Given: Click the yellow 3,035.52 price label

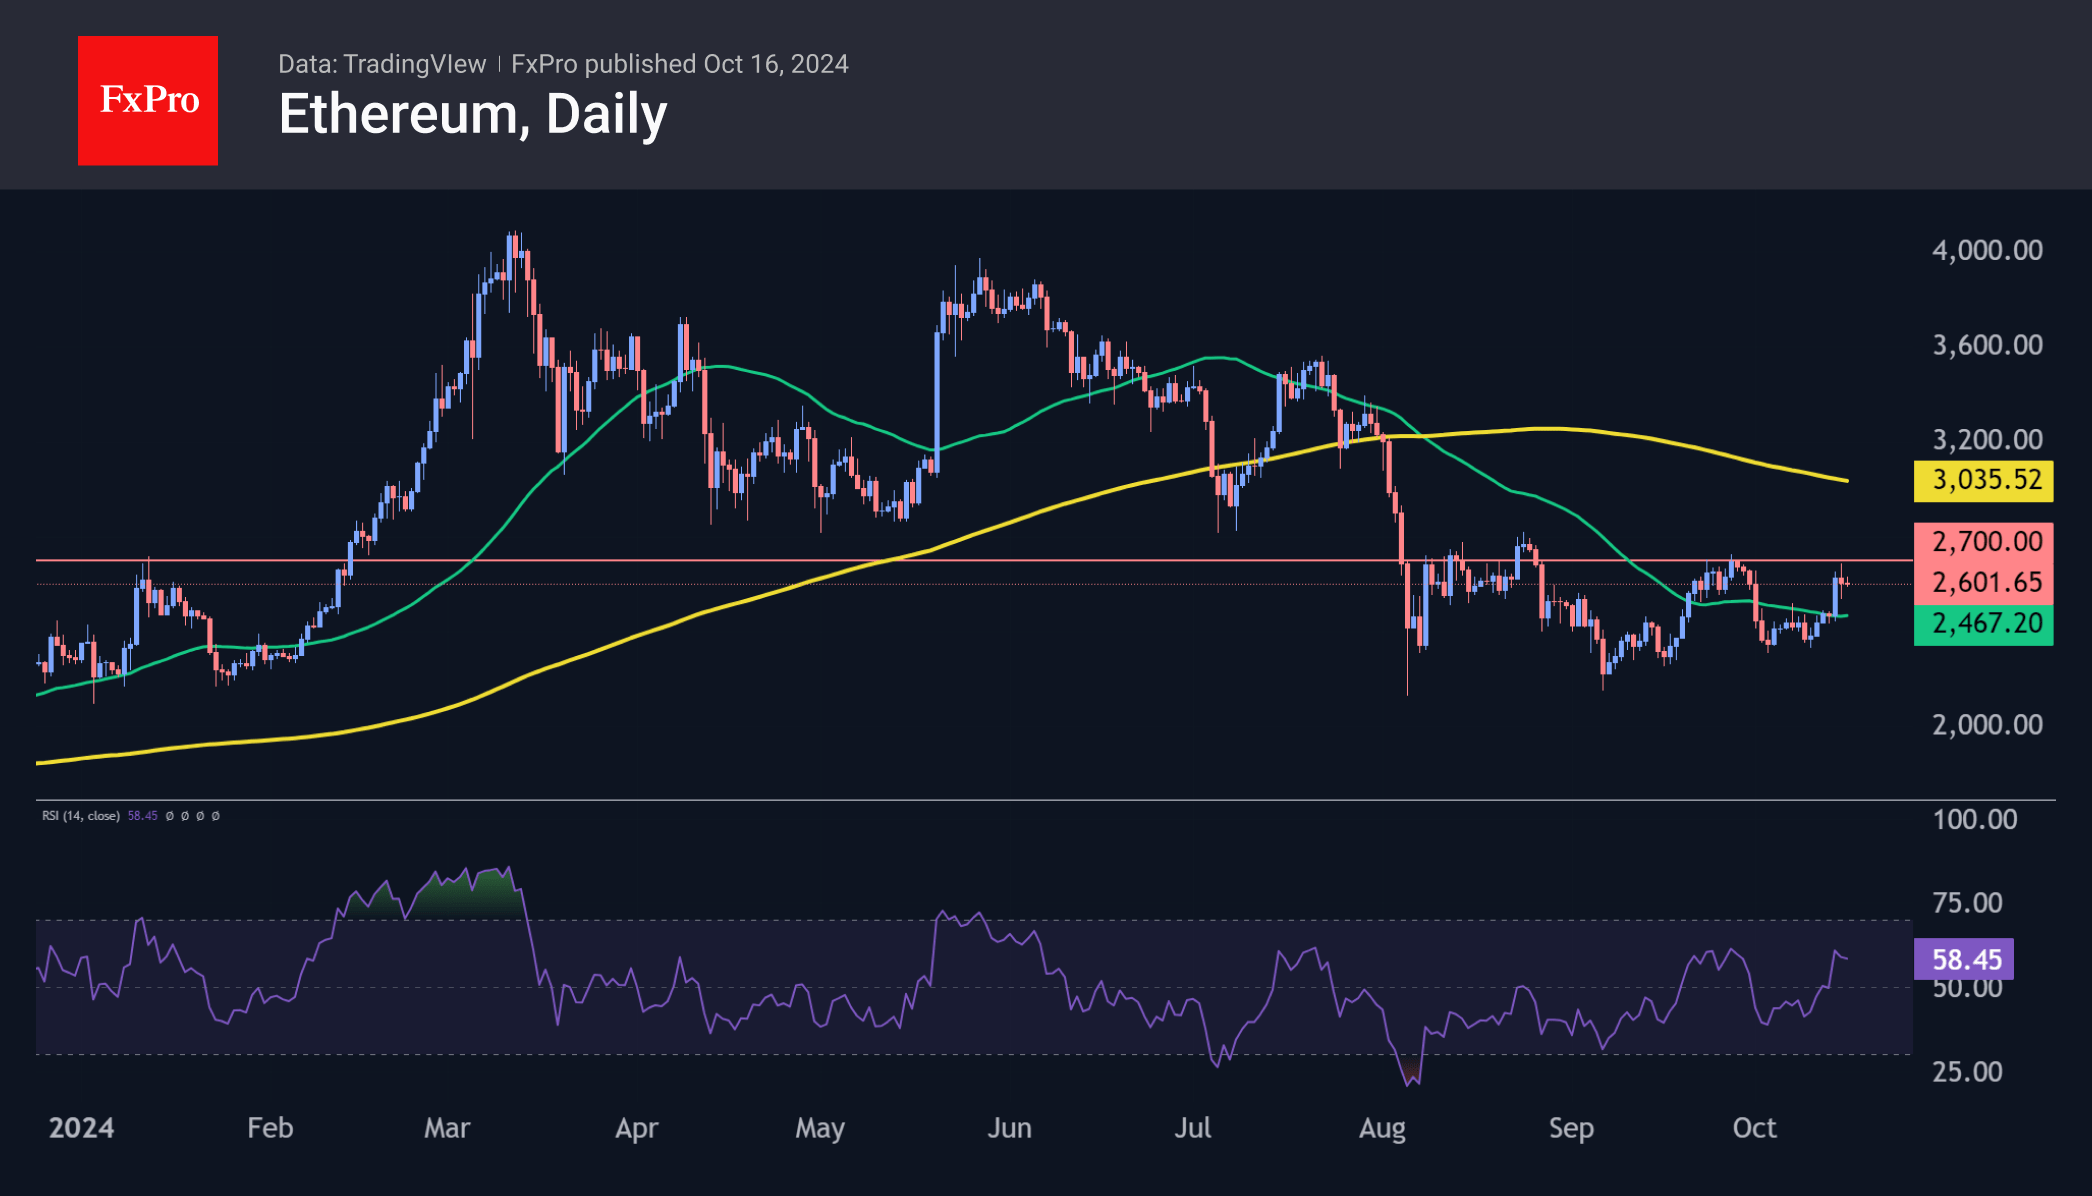Looking at the screenshot, I should tap(1983, 480).
